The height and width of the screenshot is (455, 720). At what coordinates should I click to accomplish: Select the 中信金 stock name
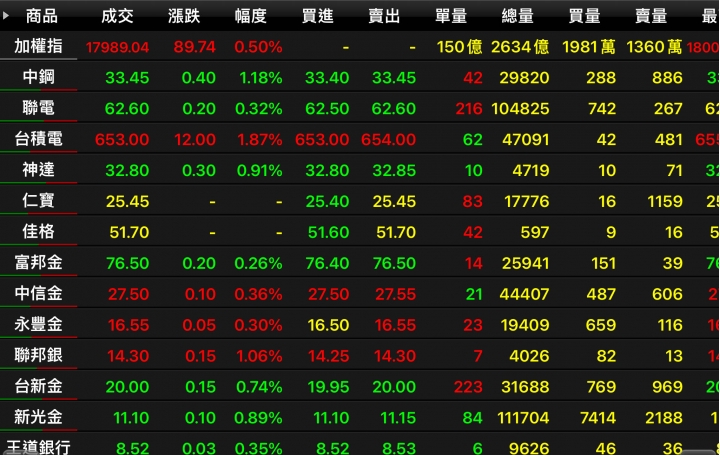[39, 293]
